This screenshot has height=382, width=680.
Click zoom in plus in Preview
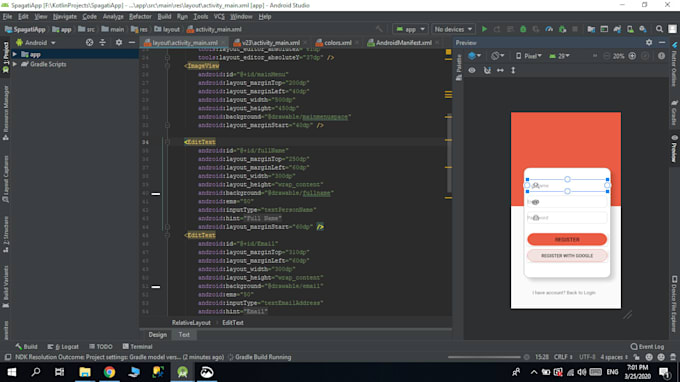click(632, 56)
